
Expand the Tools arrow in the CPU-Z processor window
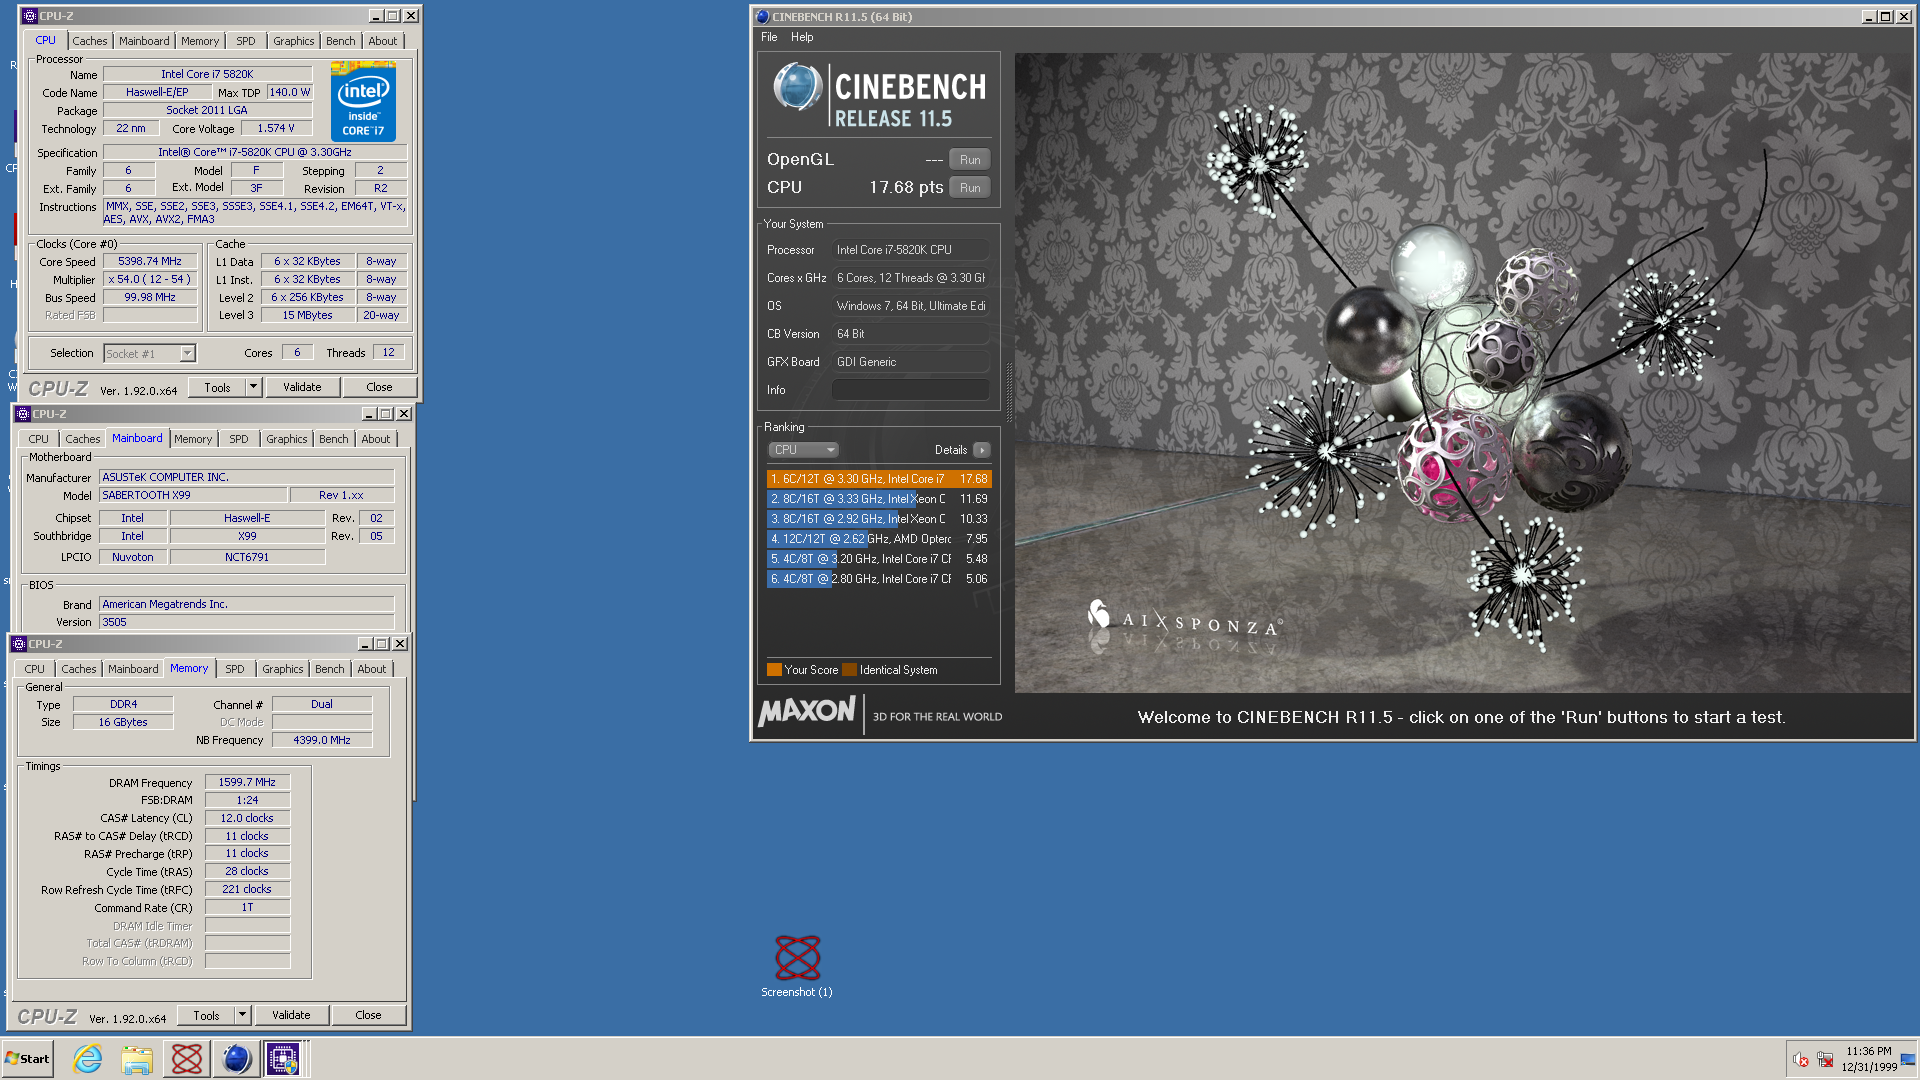[x=253, y=387]
